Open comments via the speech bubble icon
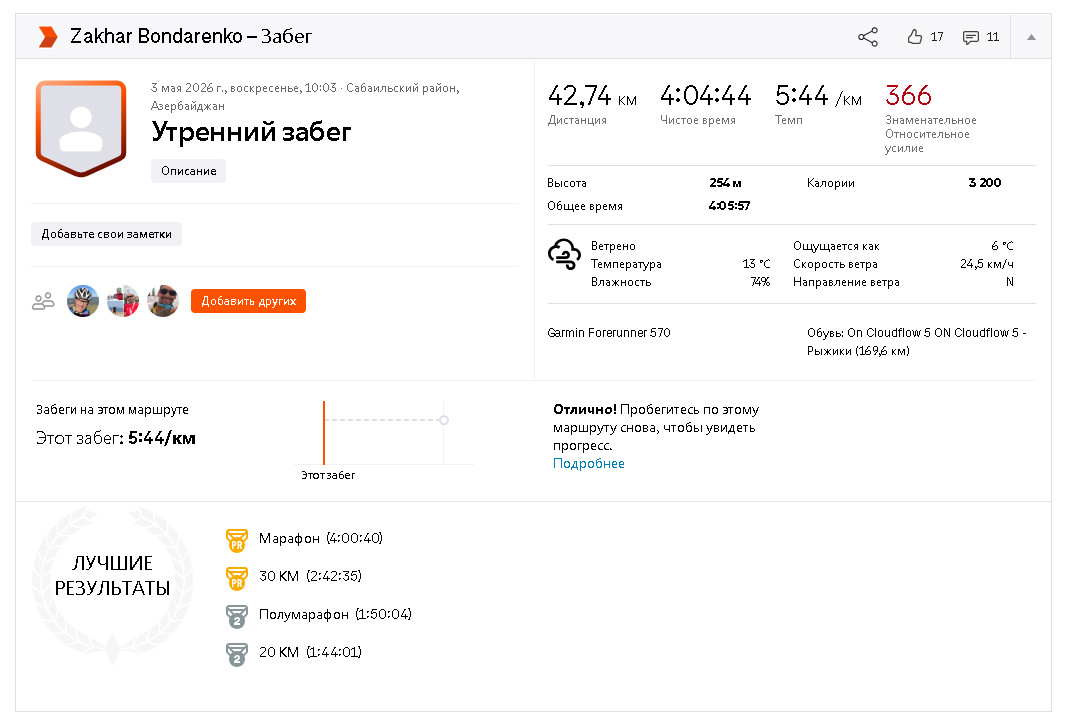Screen dimensions: 1067x721 point(970,37)
